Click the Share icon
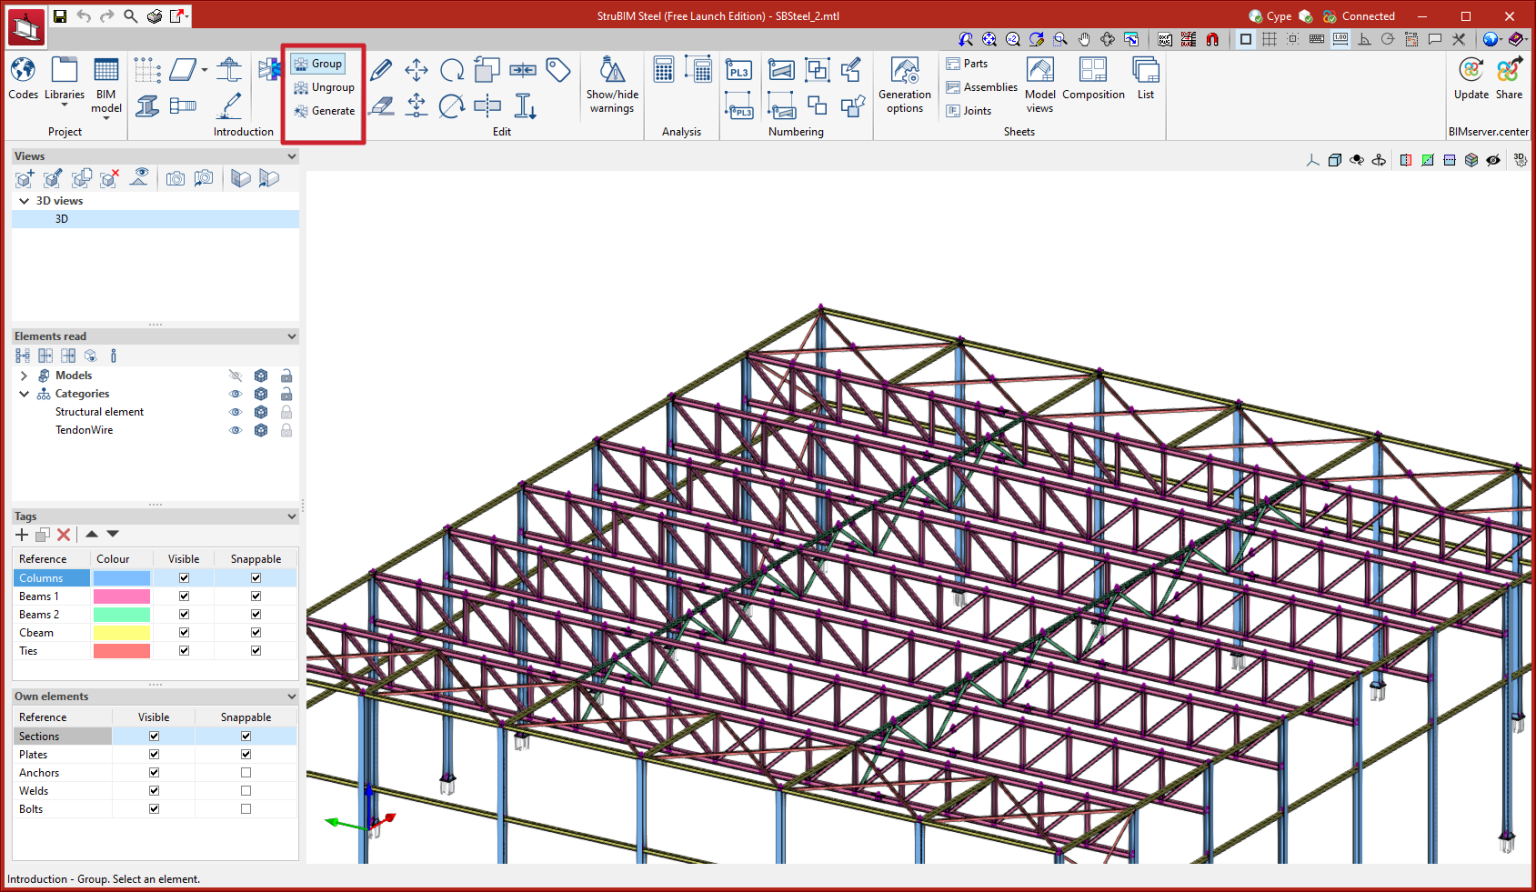The image size is (1536, 892). [1509, 71]
